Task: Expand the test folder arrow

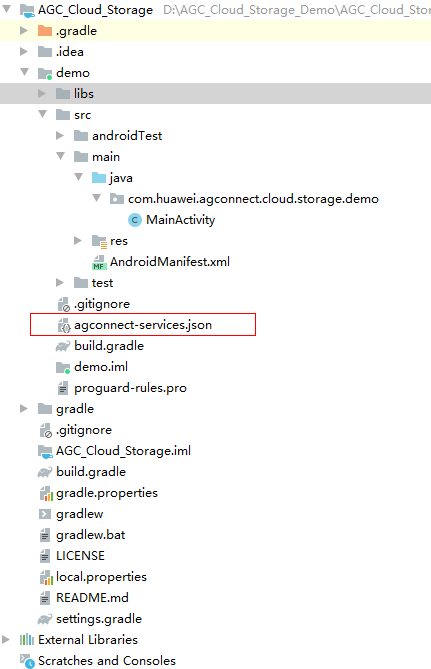Action: coord(60,282)
